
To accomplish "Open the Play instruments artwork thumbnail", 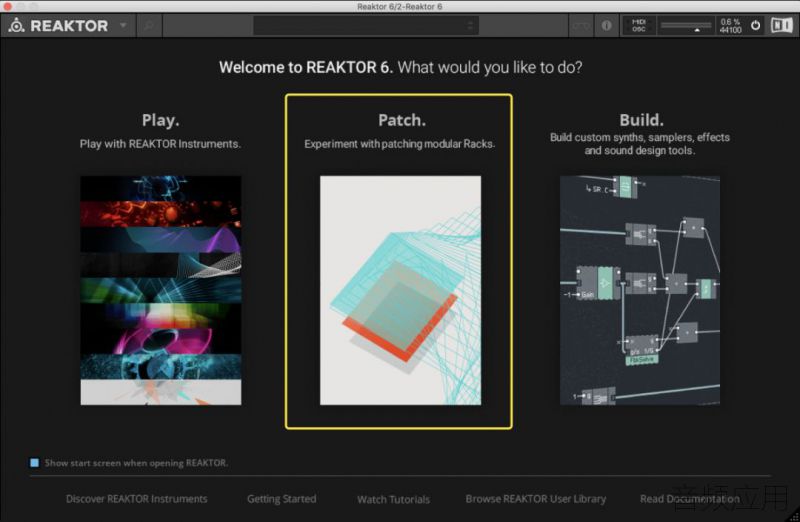I will pos(161,290).
